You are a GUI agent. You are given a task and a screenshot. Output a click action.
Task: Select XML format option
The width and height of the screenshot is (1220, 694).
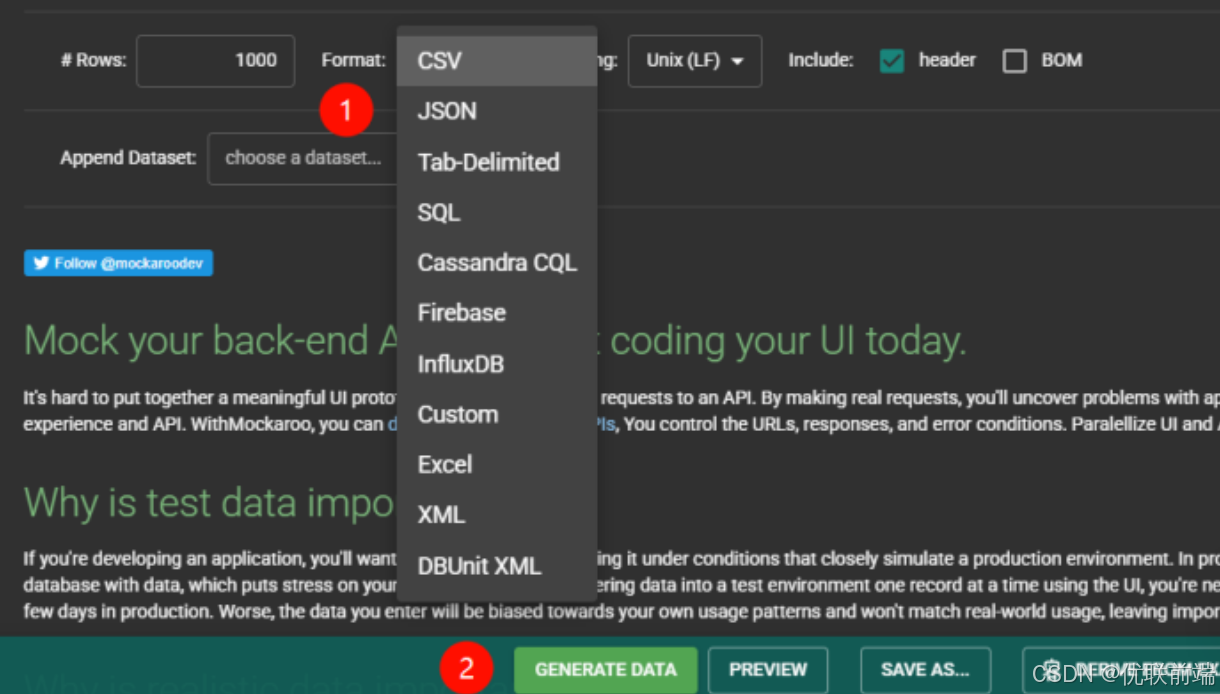coord(497,515)
